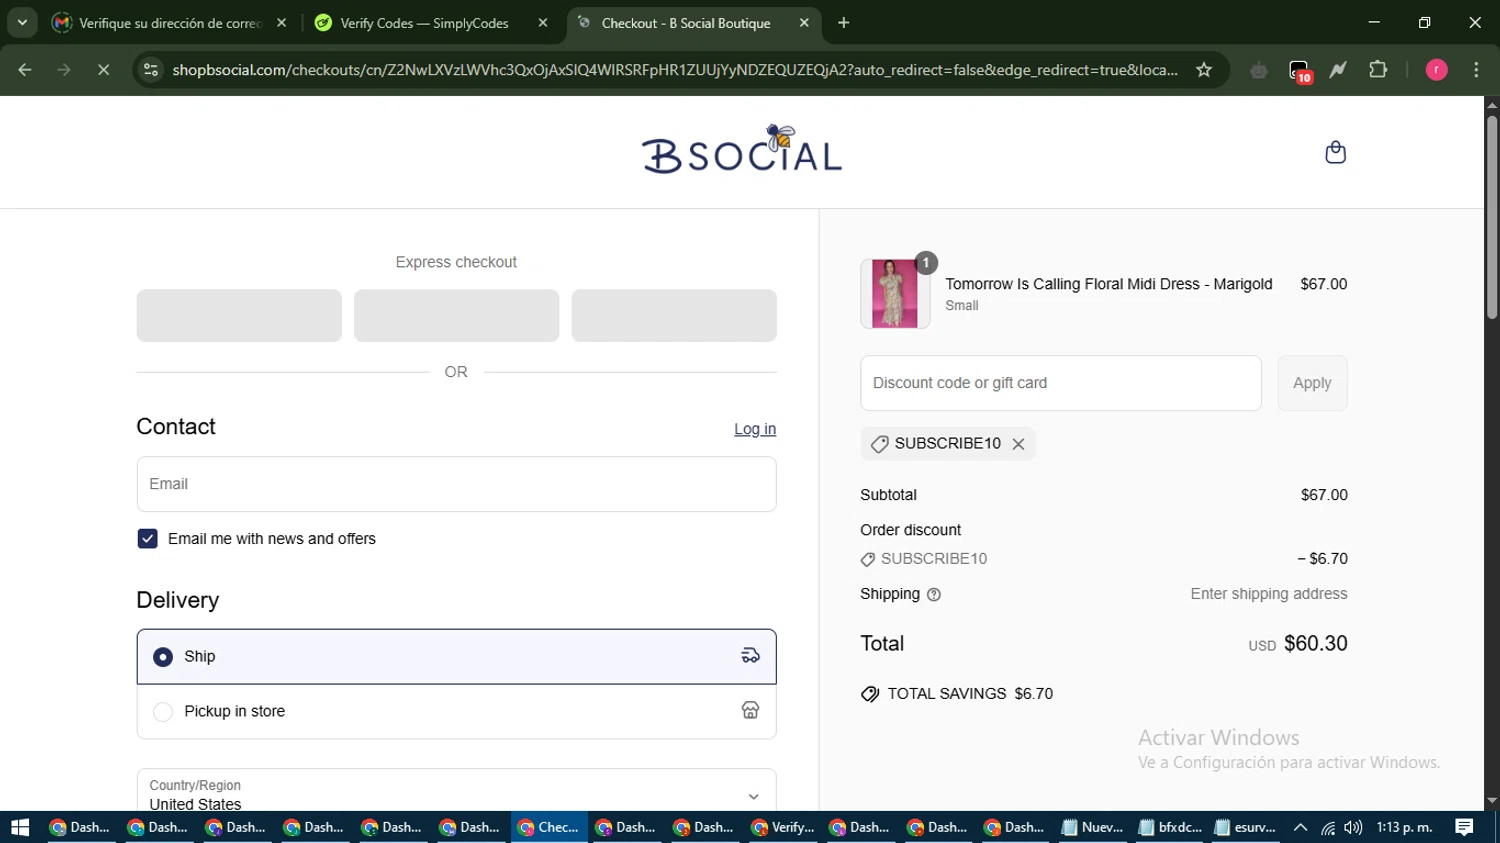View site information icon in address bar
1500x843 pixels.
point(151,70)
